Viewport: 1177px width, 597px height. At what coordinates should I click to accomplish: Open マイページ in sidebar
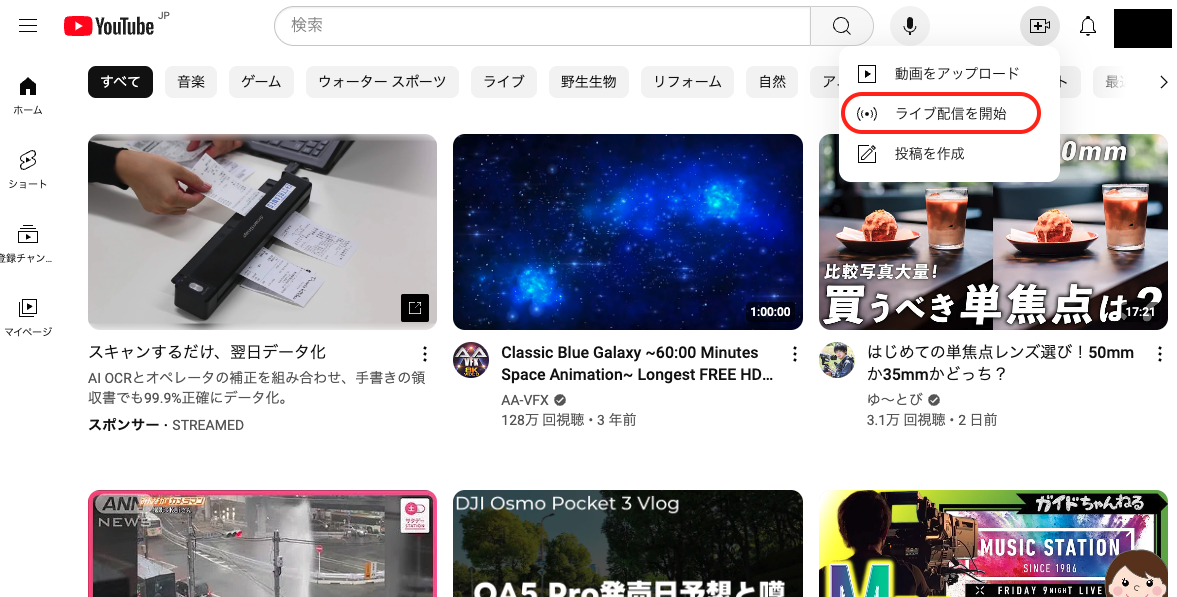28,315
